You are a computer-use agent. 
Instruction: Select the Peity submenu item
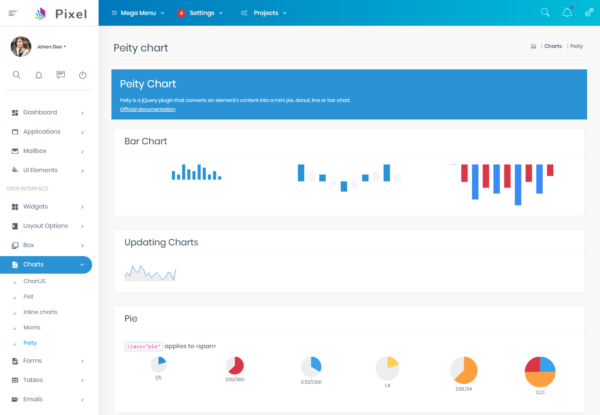[30, 343]
